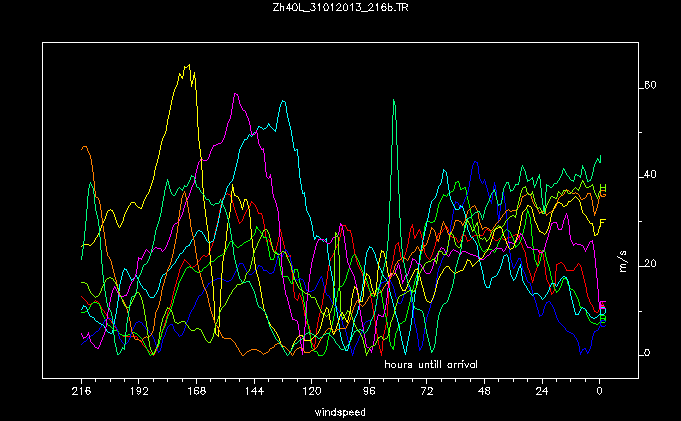Click the tall green spike peak near 84 hours

395,101
